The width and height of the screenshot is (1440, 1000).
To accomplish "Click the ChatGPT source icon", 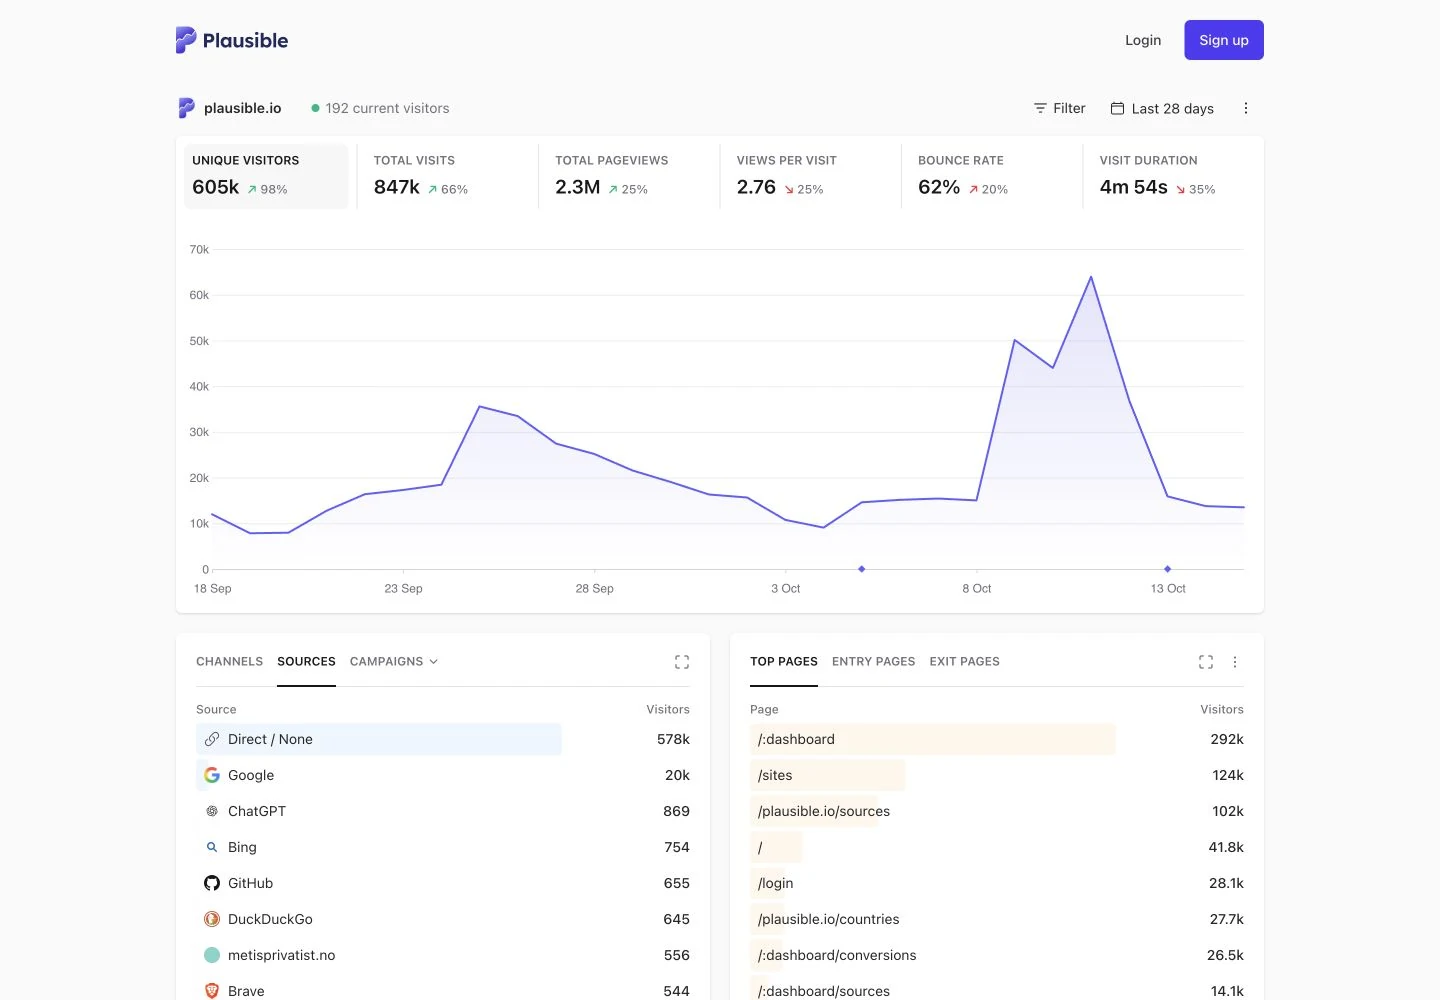I will (x=212, y=811).
